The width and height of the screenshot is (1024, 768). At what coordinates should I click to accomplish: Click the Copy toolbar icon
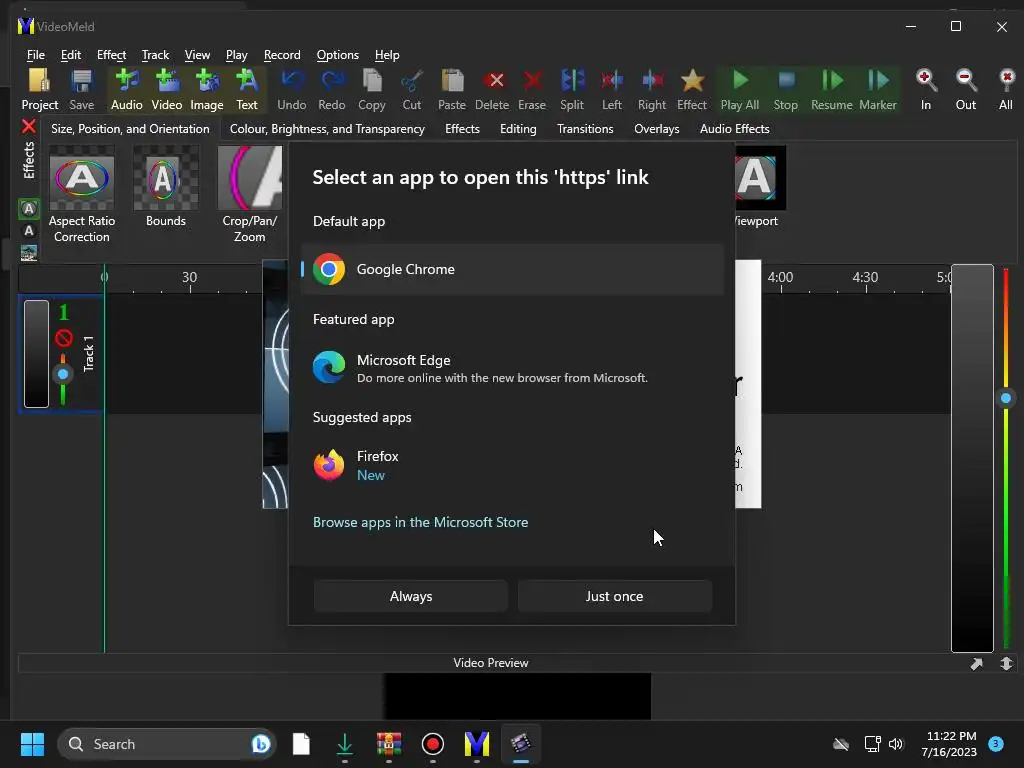point(372,89)
